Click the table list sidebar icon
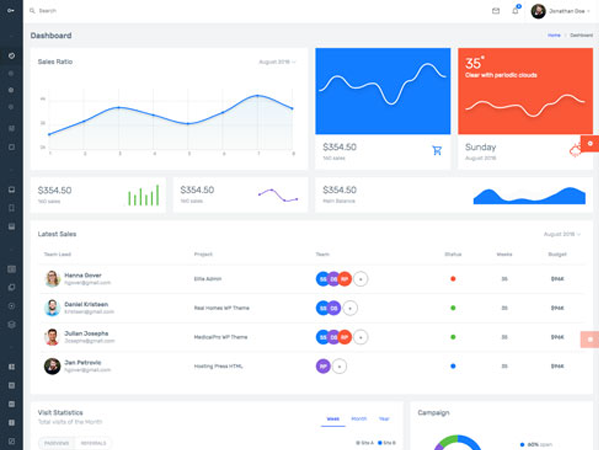The height and width of the screenshot is (450, 600). click(11, 269)
